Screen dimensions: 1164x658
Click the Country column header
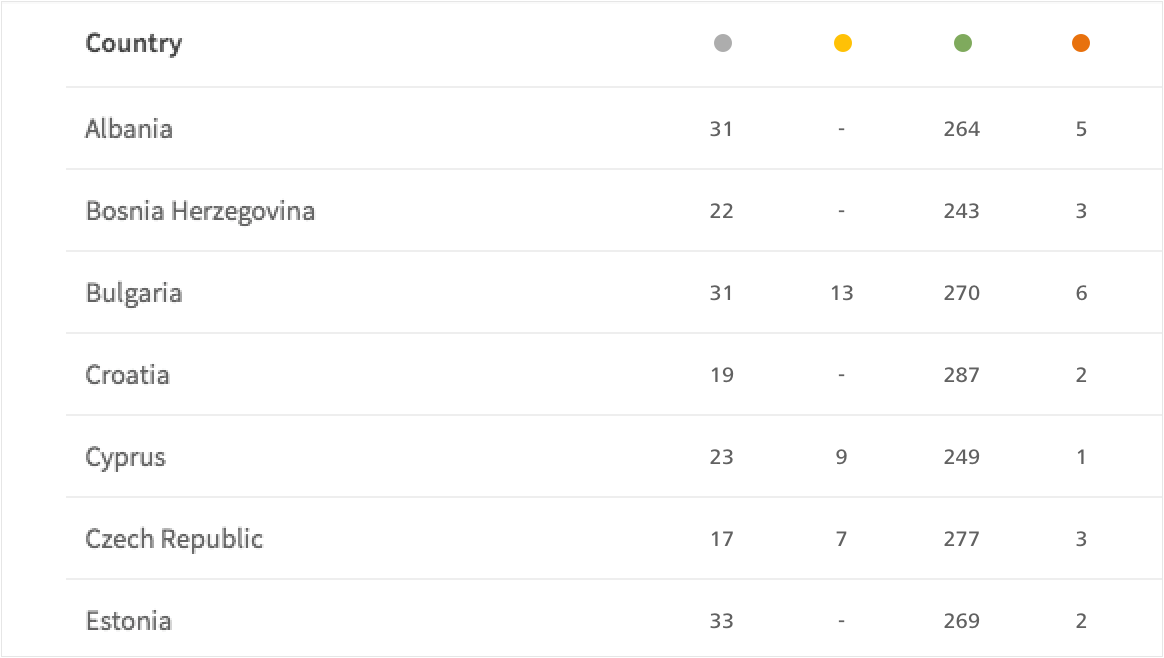click(134, 43)
